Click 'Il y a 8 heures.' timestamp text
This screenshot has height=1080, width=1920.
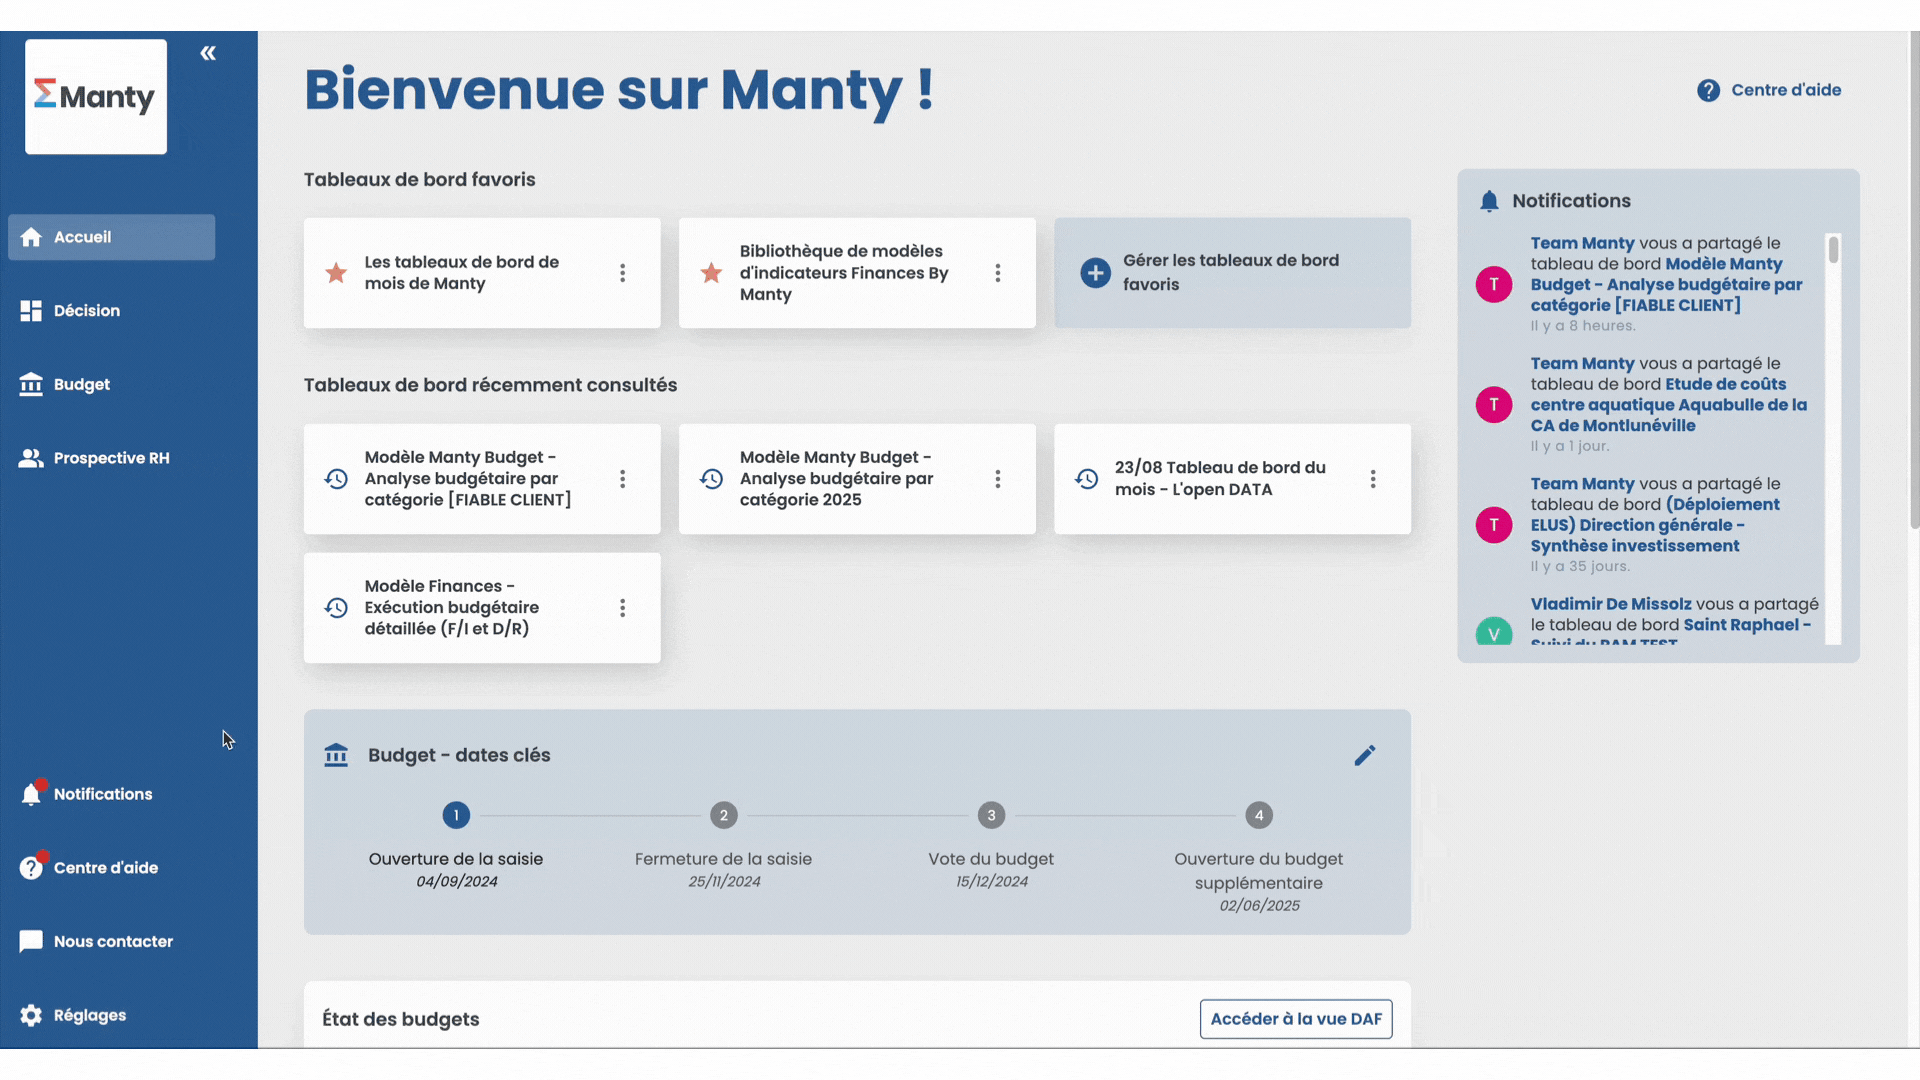coord(1583,326)
